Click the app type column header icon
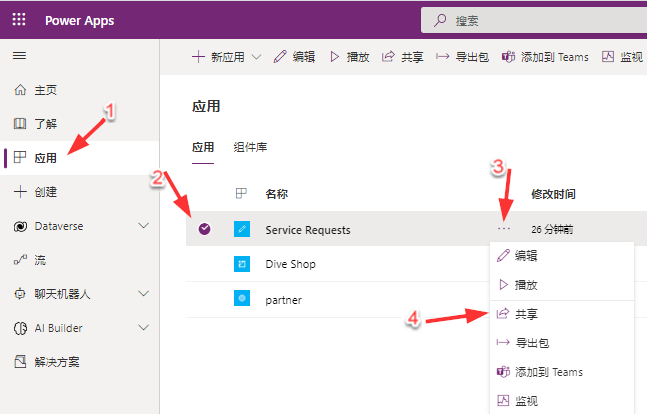 [241, 193]
